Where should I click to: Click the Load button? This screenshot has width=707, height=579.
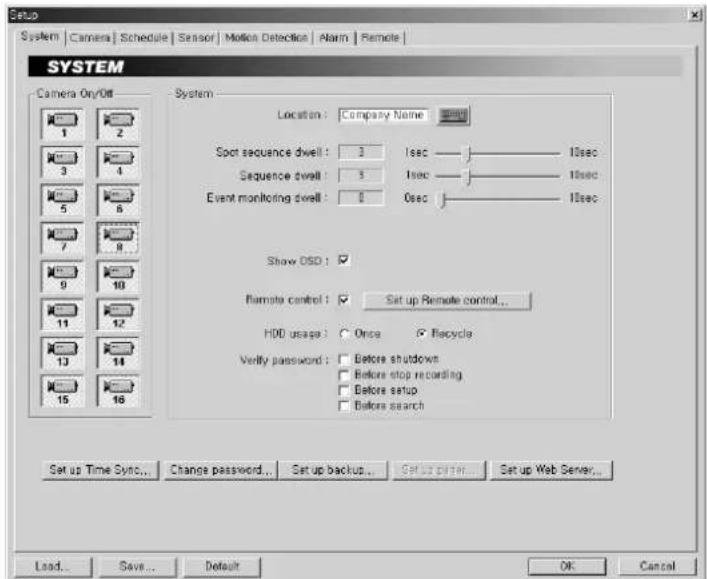tap(53, 566)
